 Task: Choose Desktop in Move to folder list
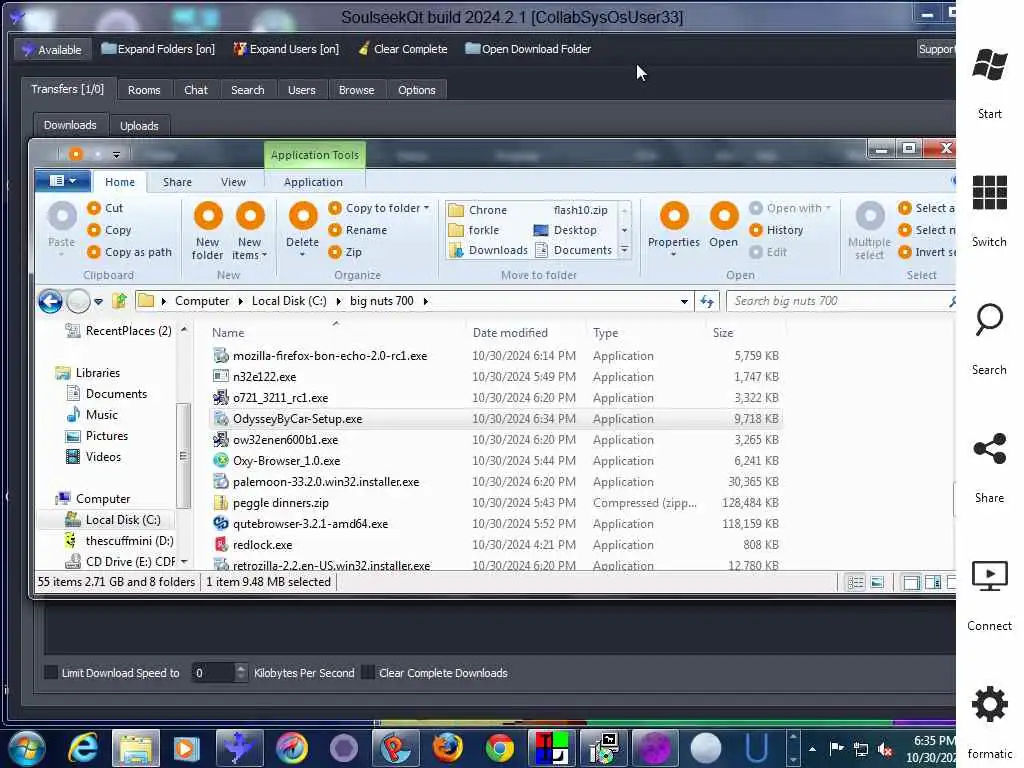pos(566,230)
